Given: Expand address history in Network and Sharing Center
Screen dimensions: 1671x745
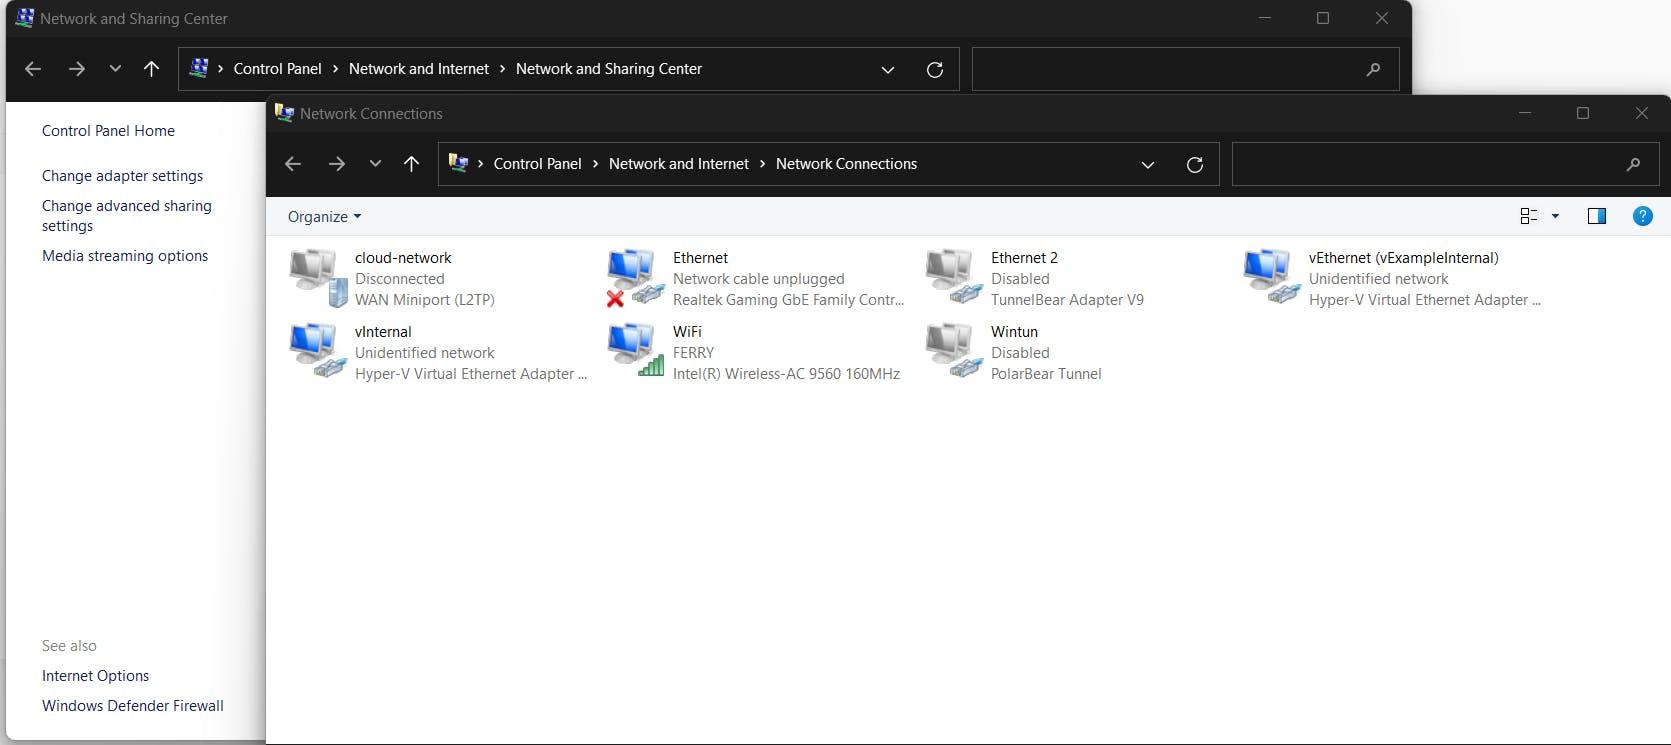Looking at the screenshot, I should click(x=888, y=69).
